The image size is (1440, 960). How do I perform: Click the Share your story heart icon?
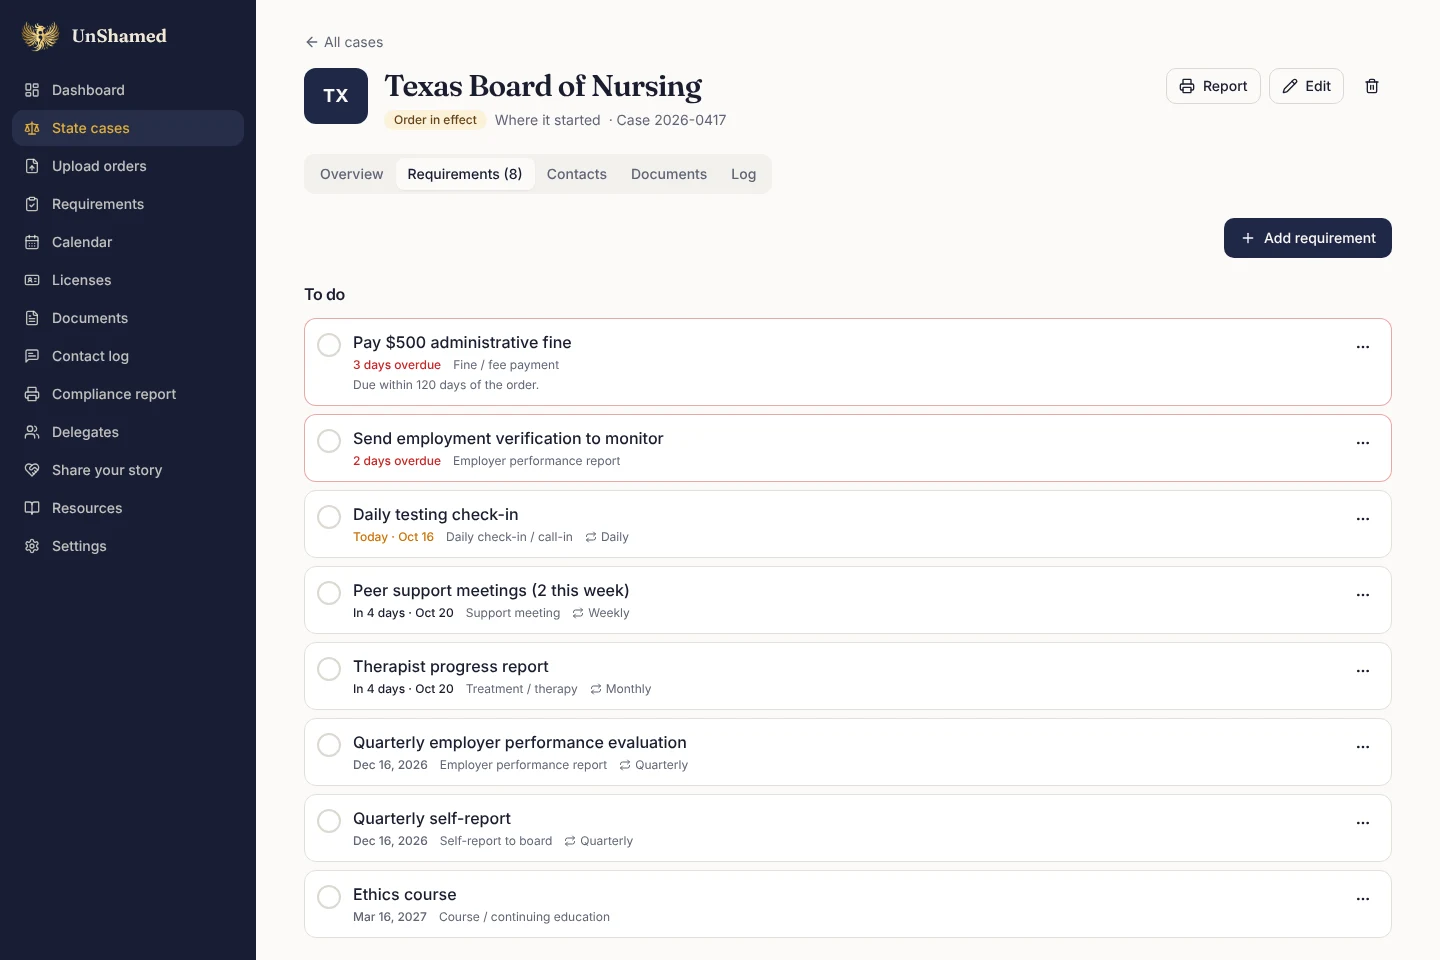[32, 470]
